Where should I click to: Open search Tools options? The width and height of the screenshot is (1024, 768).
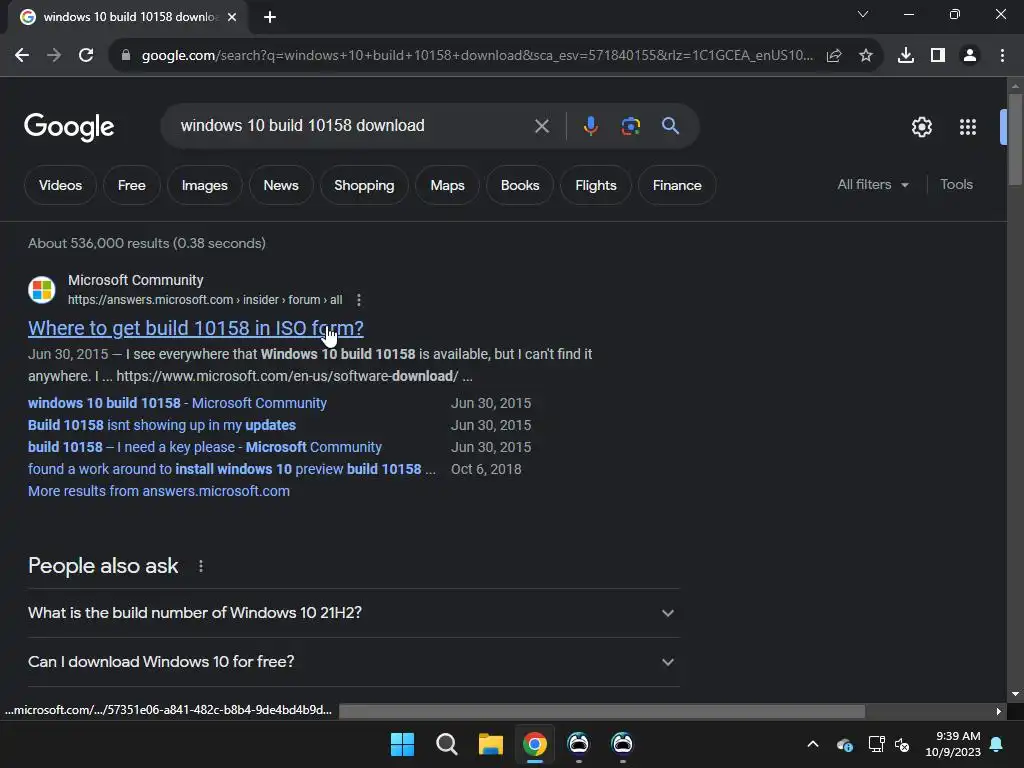[x=956, y=185]
